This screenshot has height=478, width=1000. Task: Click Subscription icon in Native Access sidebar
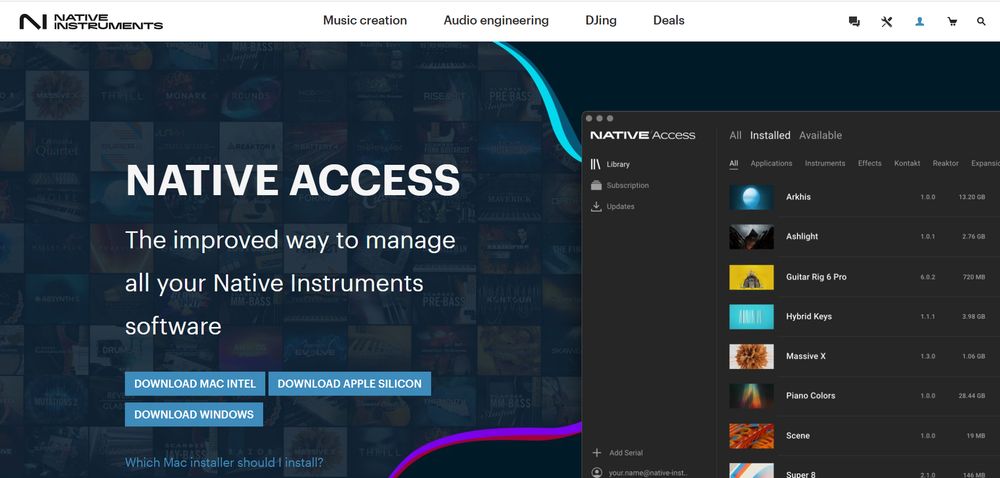596,185
